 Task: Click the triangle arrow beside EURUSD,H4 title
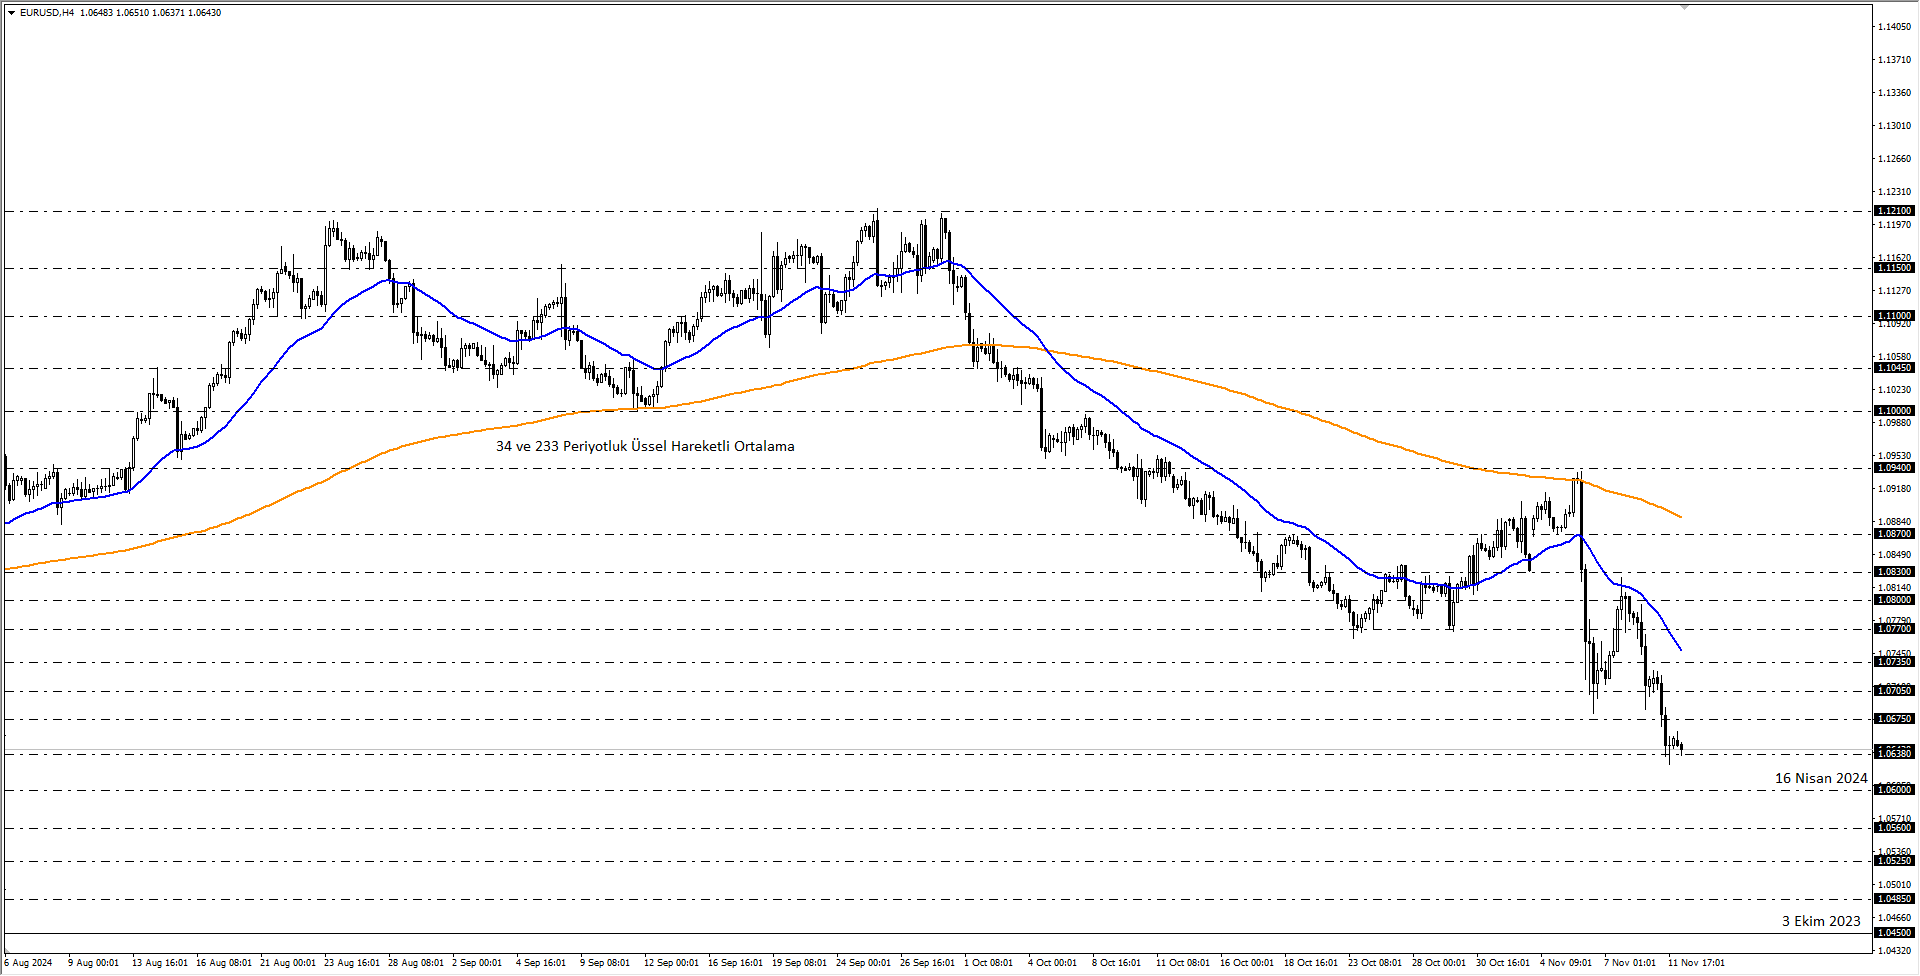pyautogui.click(x=11, y=13)
